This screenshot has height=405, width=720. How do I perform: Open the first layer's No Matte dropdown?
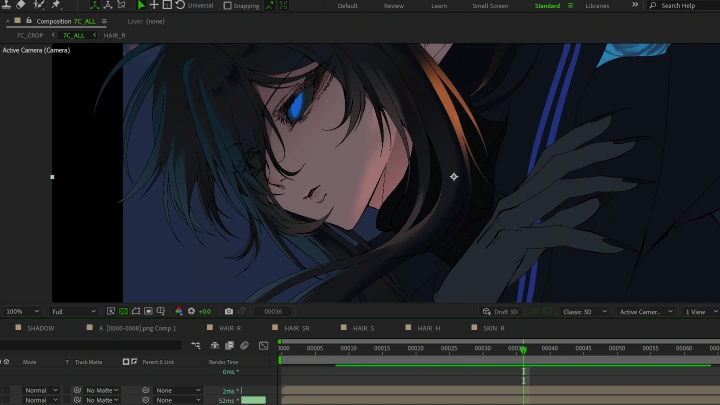tap(102, 390)
